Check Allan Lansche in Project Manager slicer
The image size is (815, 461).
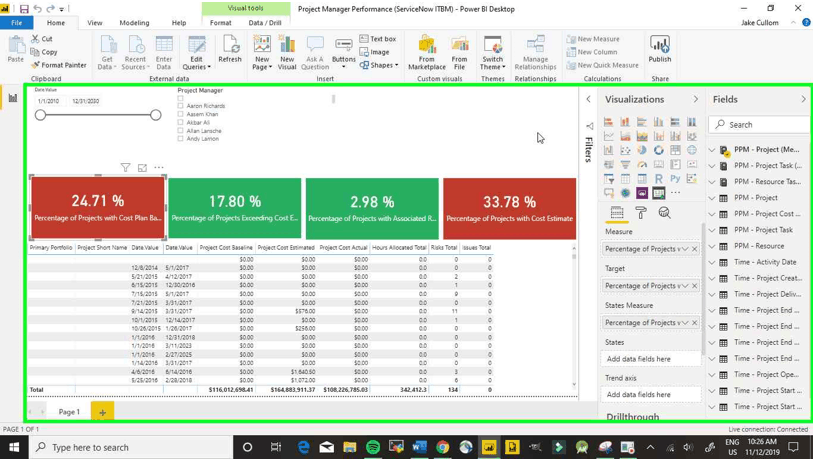pyautogui.click(x=180, y=130)
